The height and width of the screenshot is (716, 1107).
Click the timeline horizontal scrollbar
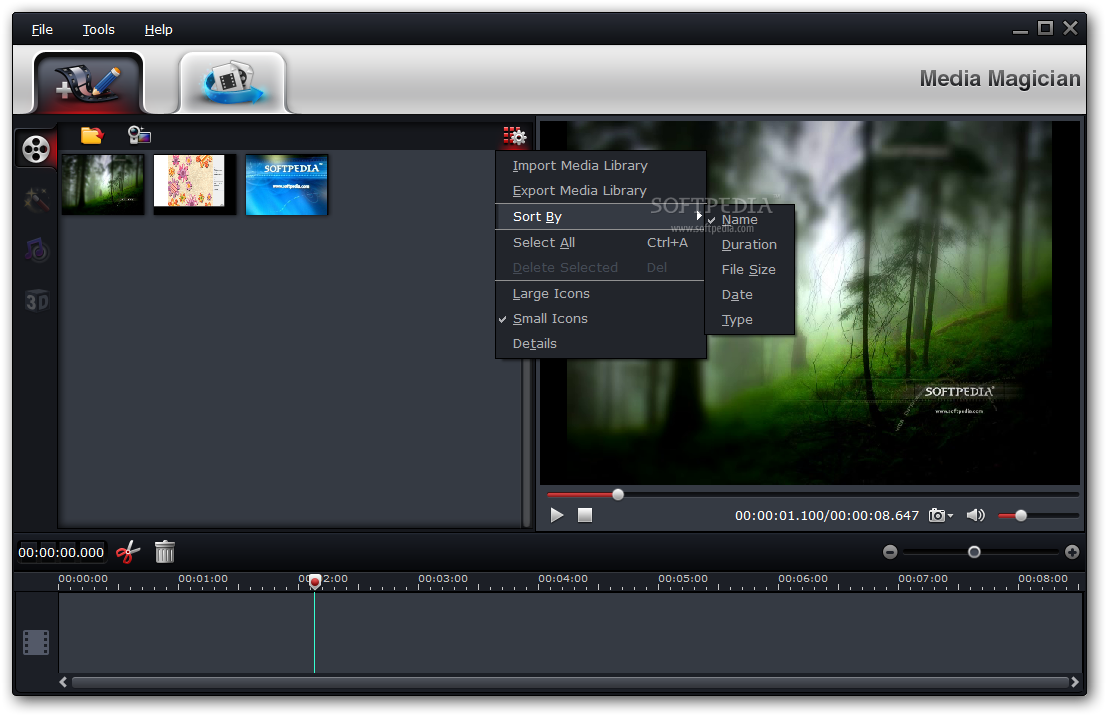[x=570, y=682]
